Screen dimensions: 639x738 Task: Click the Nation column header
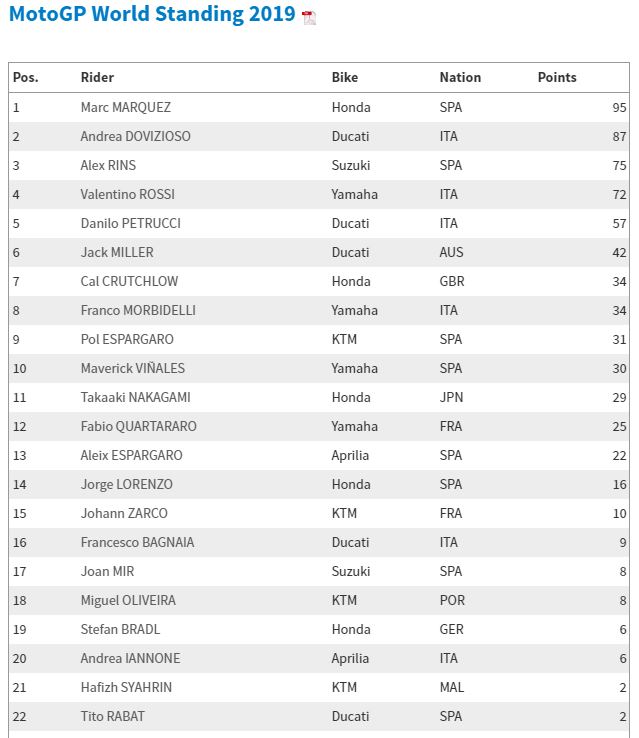click(460, 77)
